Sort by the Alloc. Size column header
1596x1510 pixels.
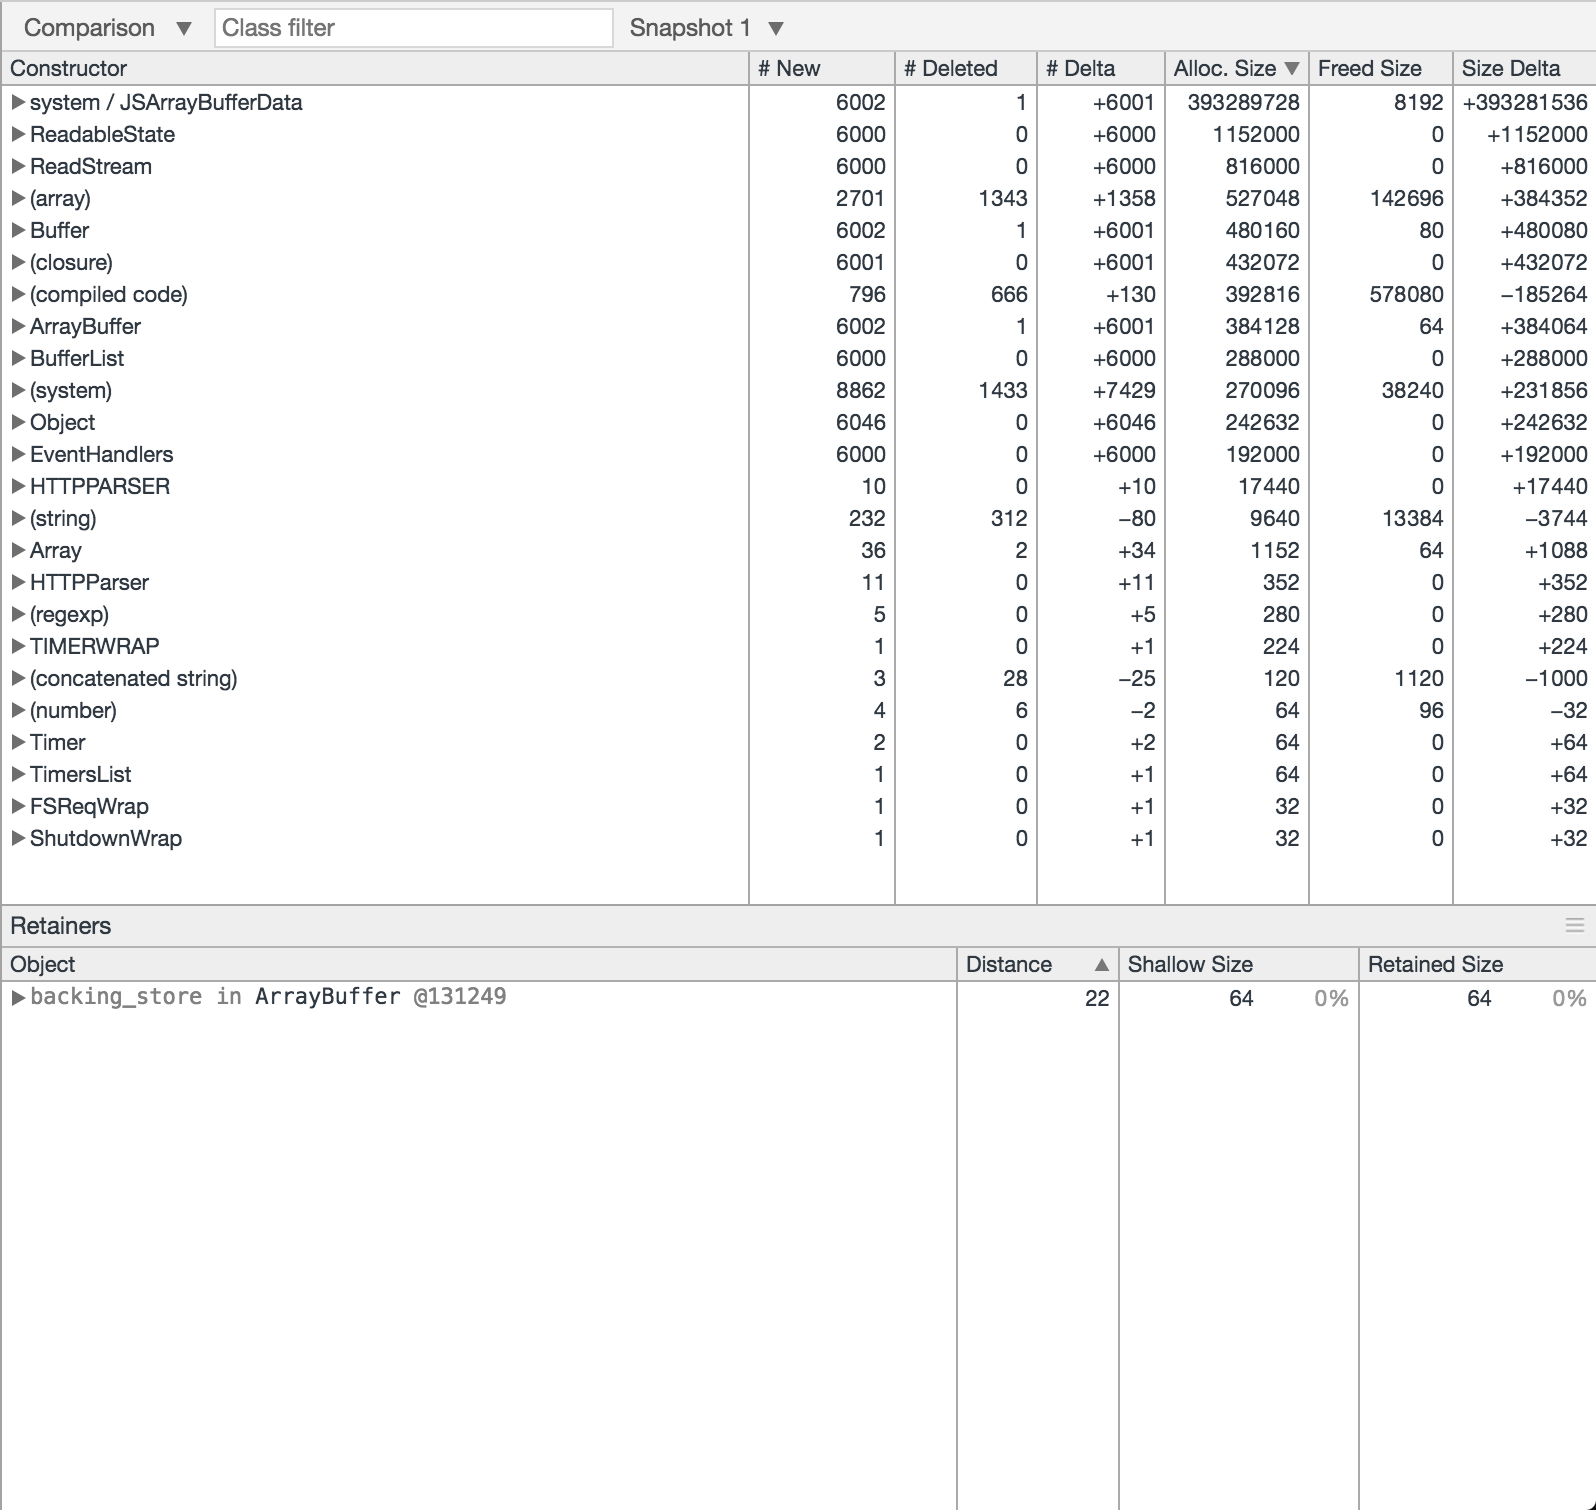coord(1237,68)
